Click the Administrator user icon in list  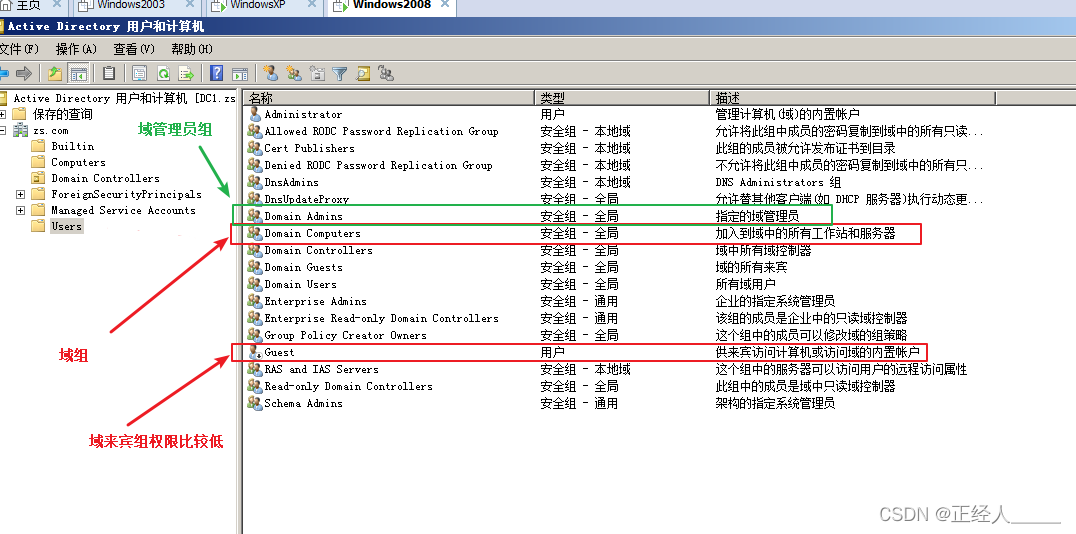[255, 115]
